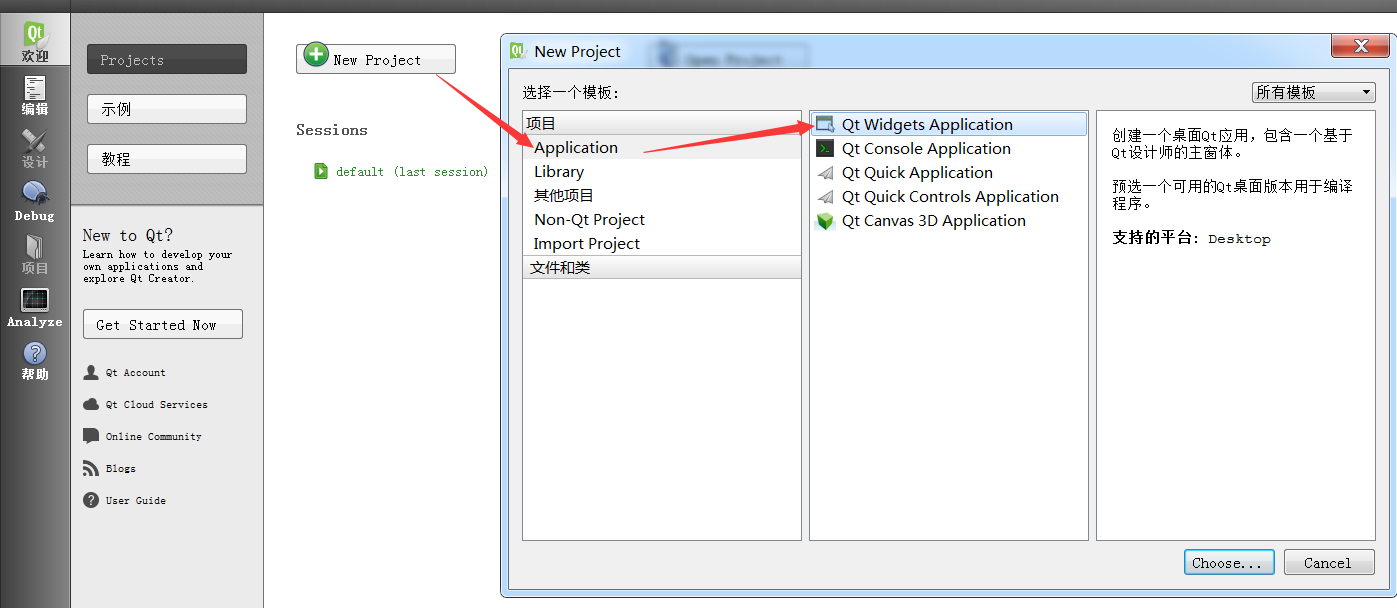Open the default (last session) entry
Screen dimensions: 1397x608
pos(412,172)
